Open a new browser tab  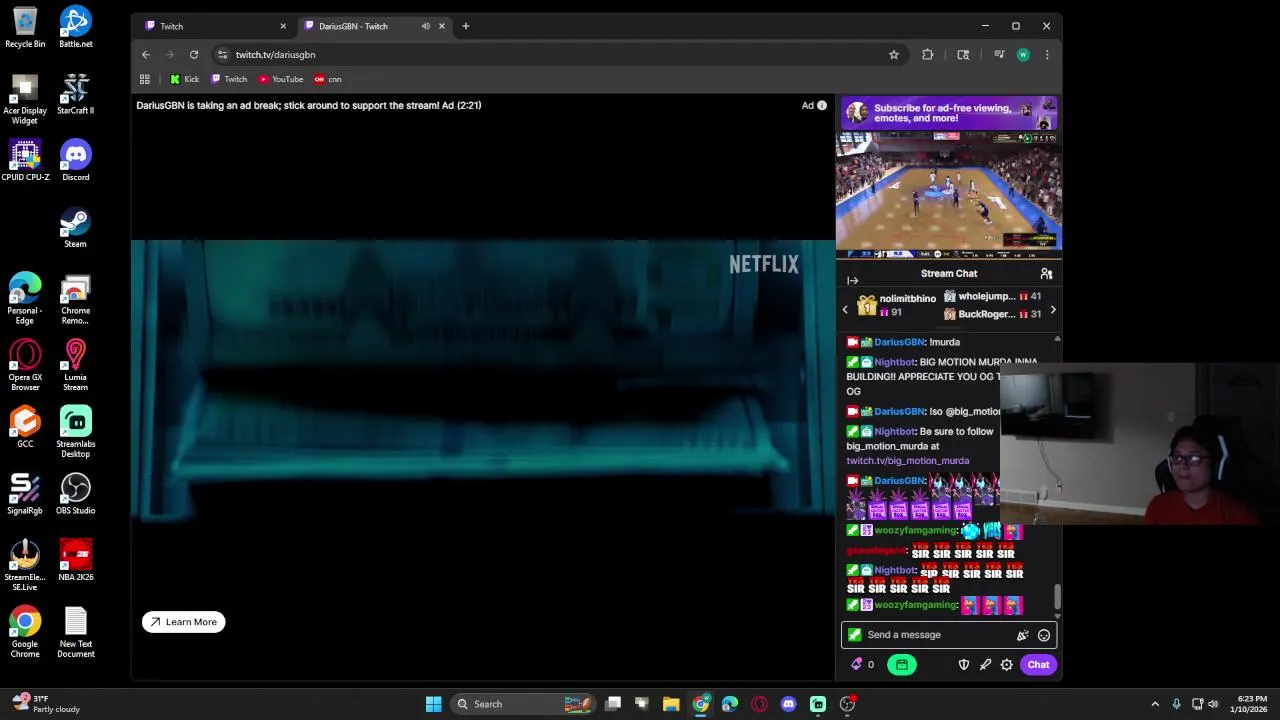point(465,26)
